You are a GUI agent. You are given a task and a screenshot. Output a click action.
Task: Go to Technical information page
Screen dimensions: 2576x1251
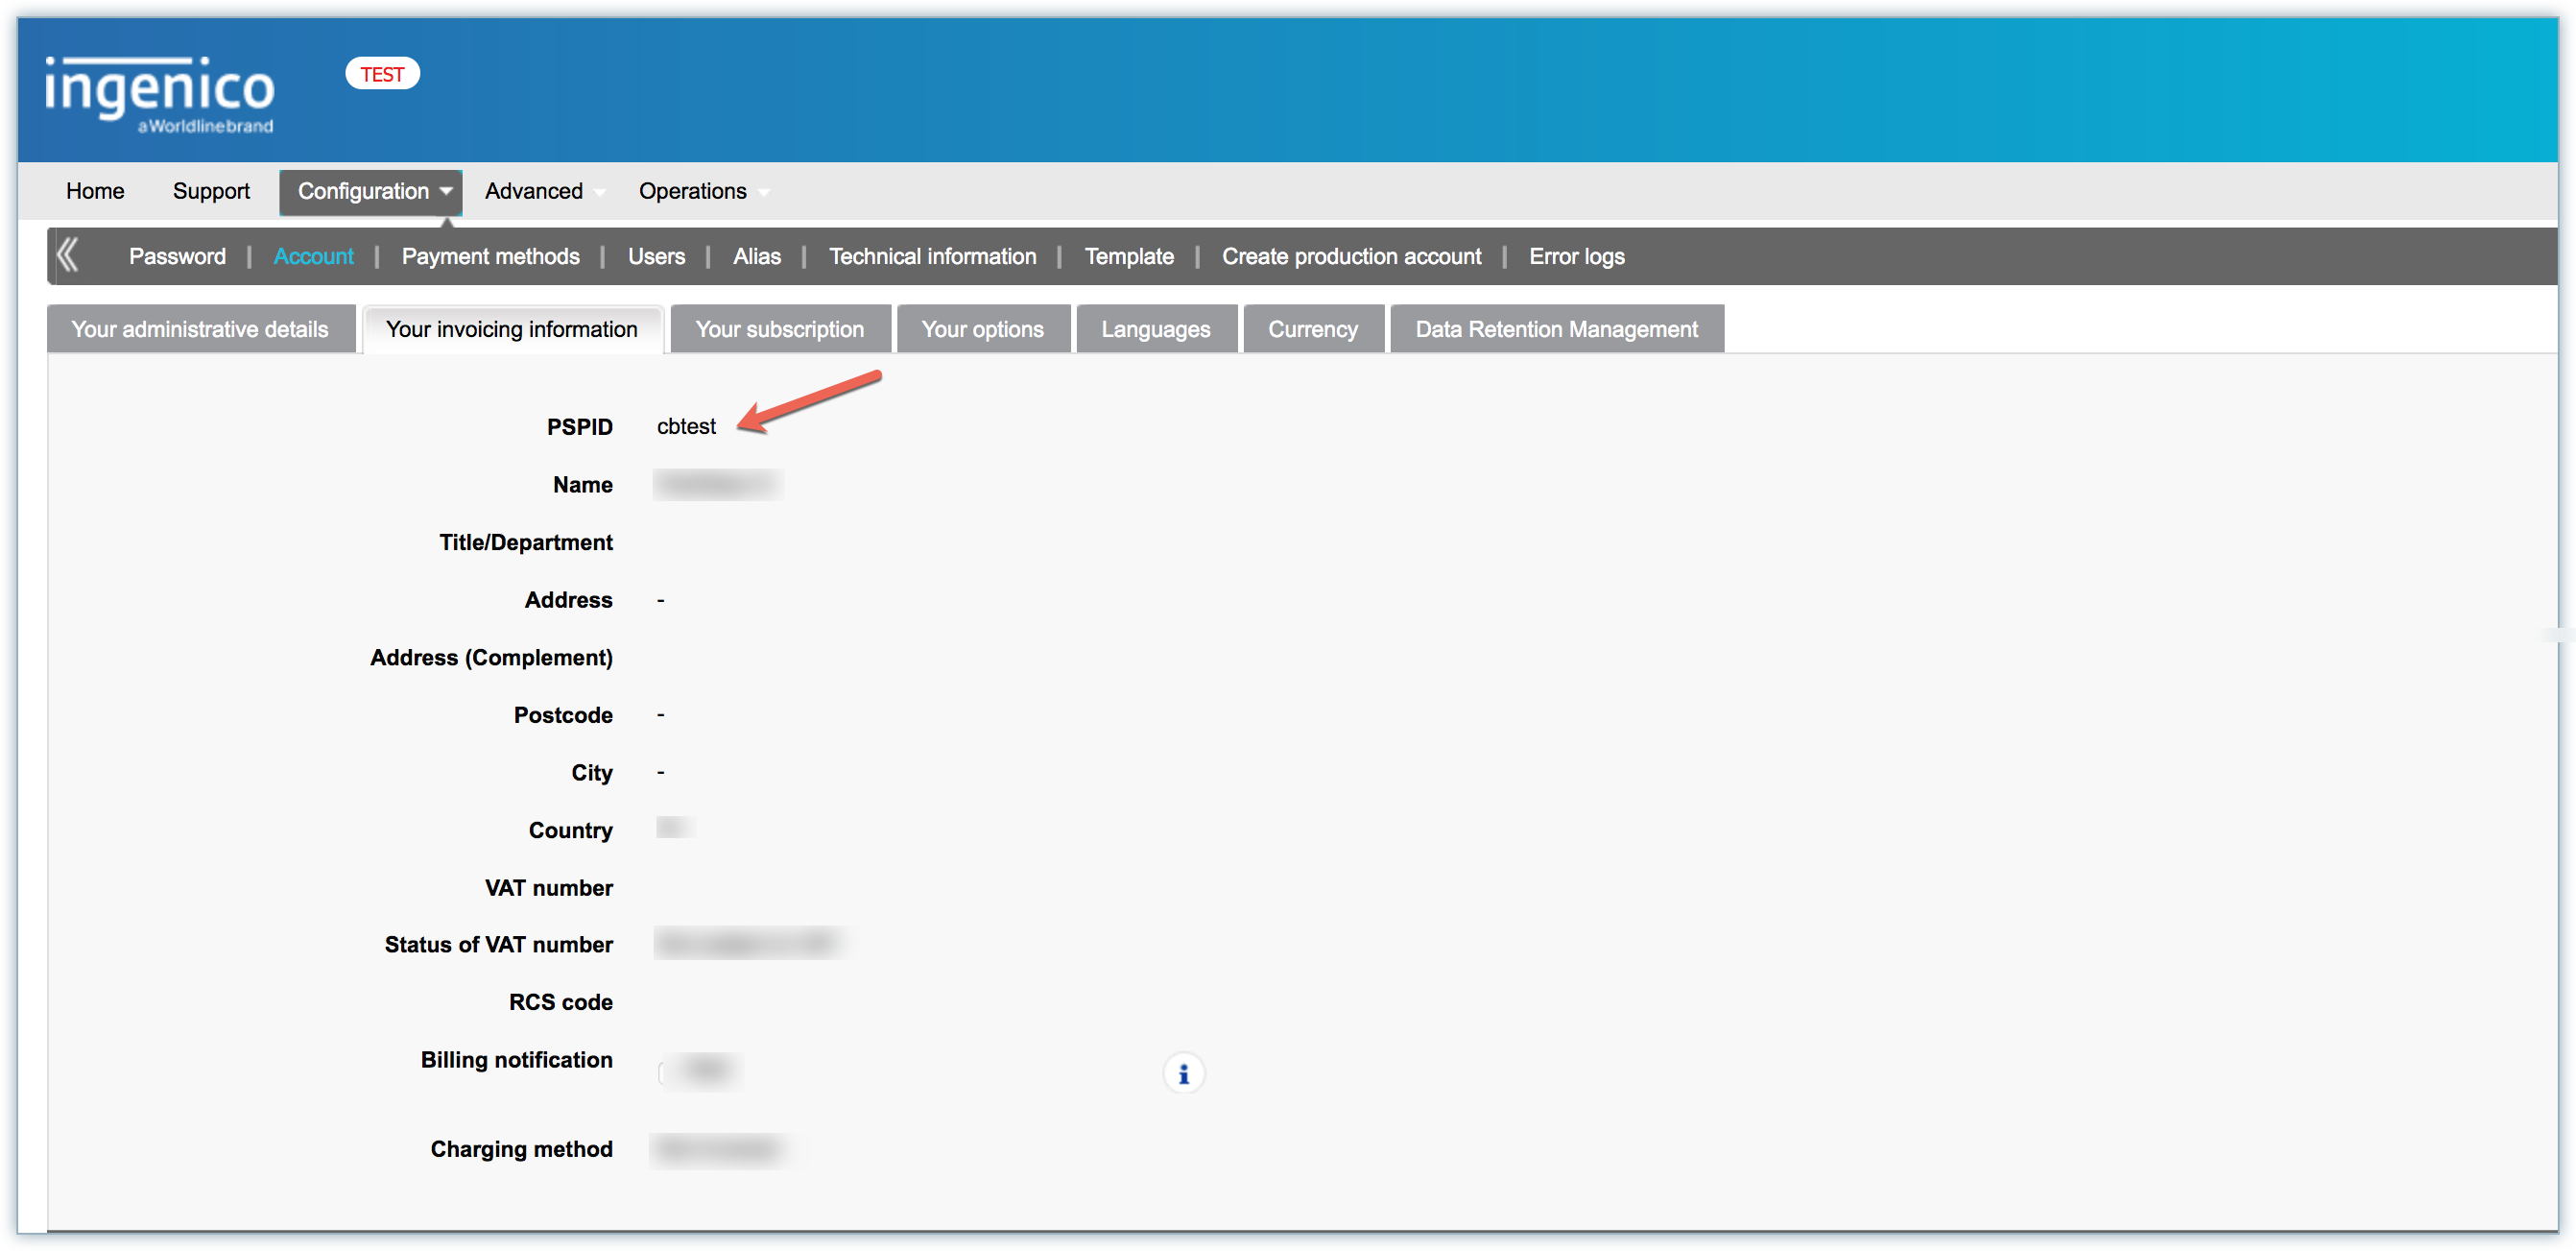click(x=932, y=256)
